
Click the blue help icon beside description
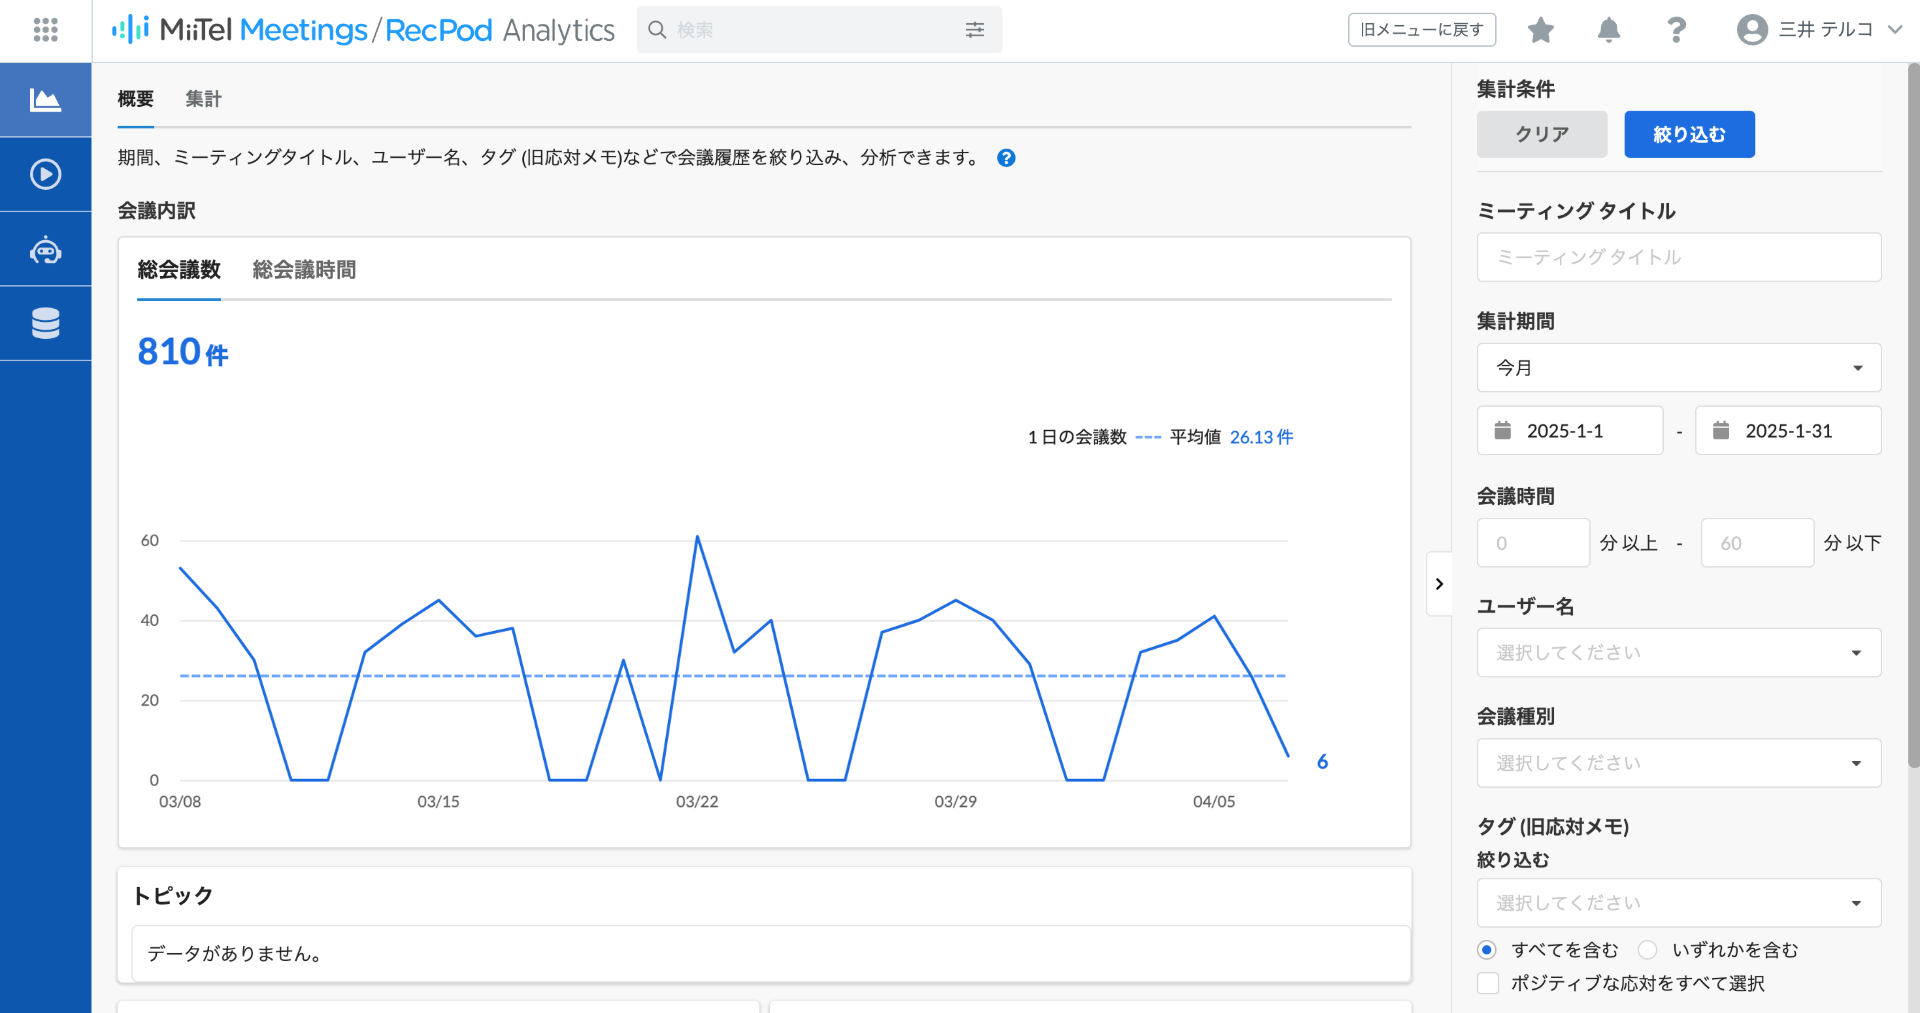click(x=1006, y=158)
